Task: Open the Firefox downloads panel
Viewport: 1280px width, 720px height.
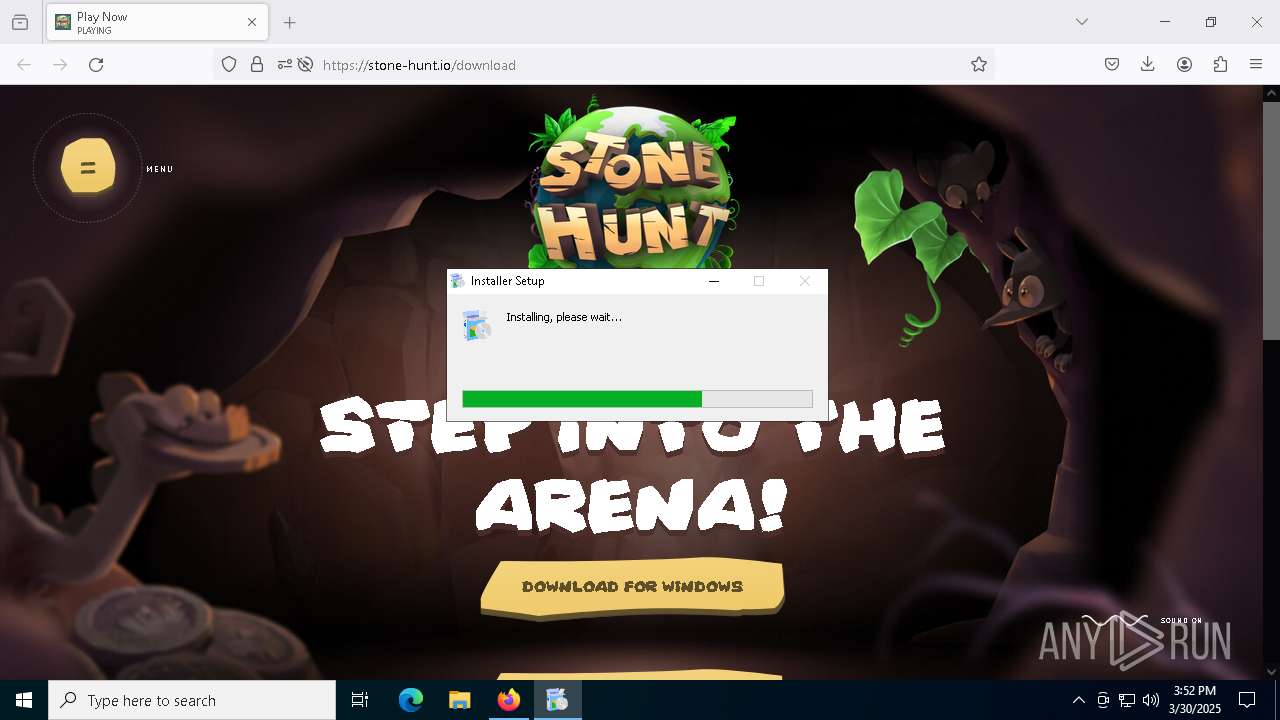Action: [x=1148, y=65]
